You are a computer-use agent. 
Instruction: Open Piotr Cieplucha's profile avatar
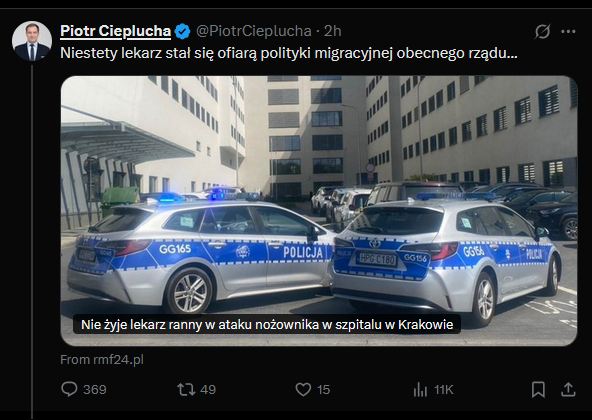coord(32,41)
